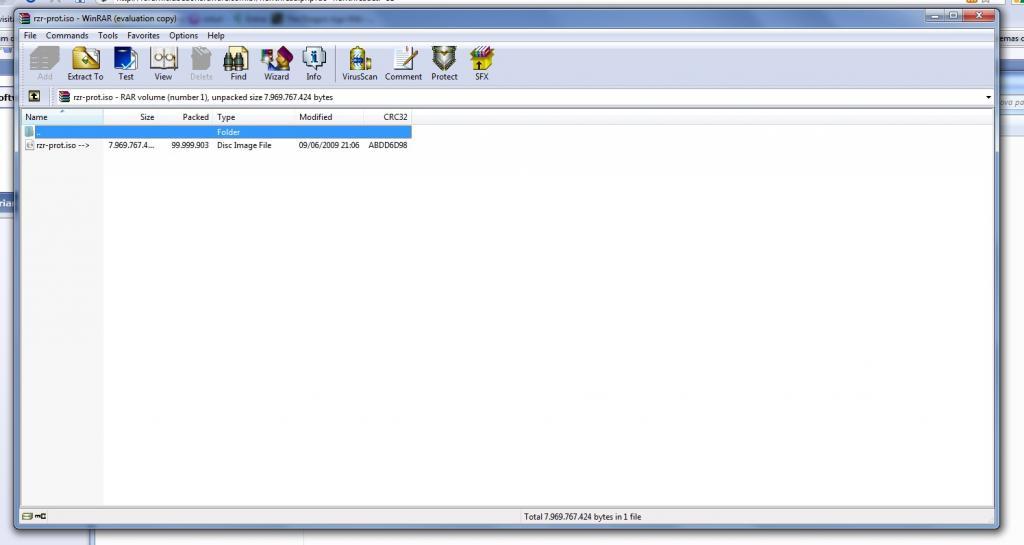Run the Test archive tool
Screen dimensions: 1024x545
[x=125, y=63]
